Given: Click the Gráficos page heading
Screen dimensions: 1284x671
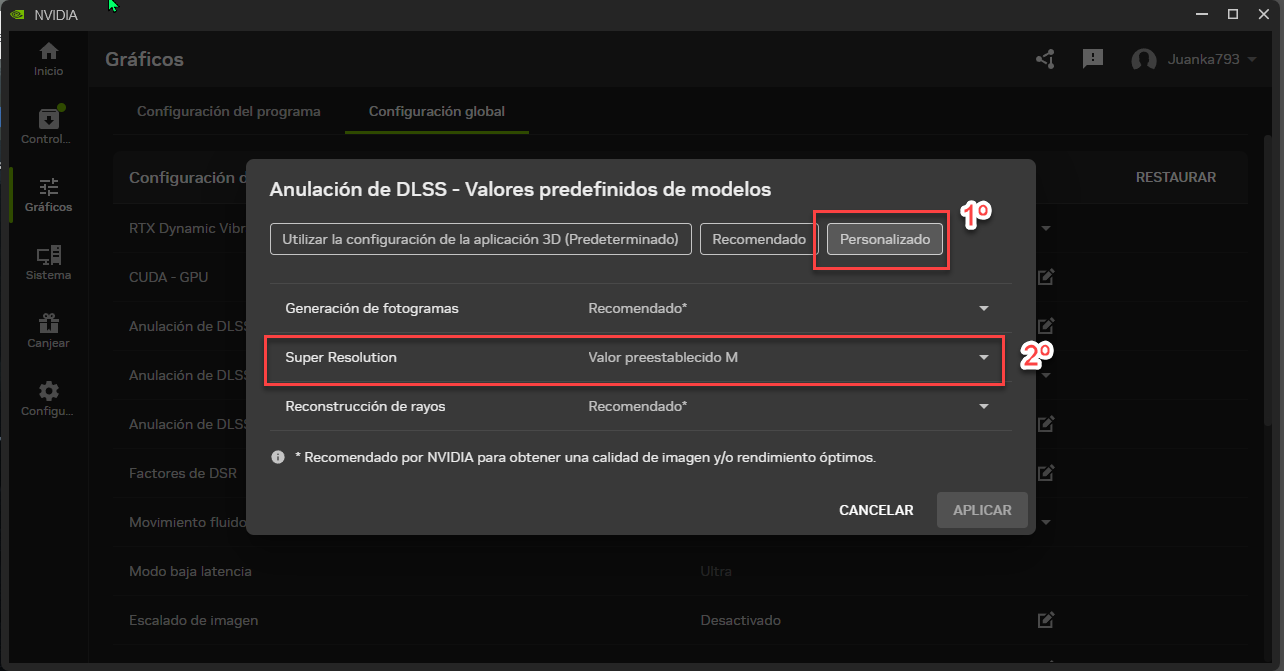Looking at the screenshot, I should pos(145,59).
